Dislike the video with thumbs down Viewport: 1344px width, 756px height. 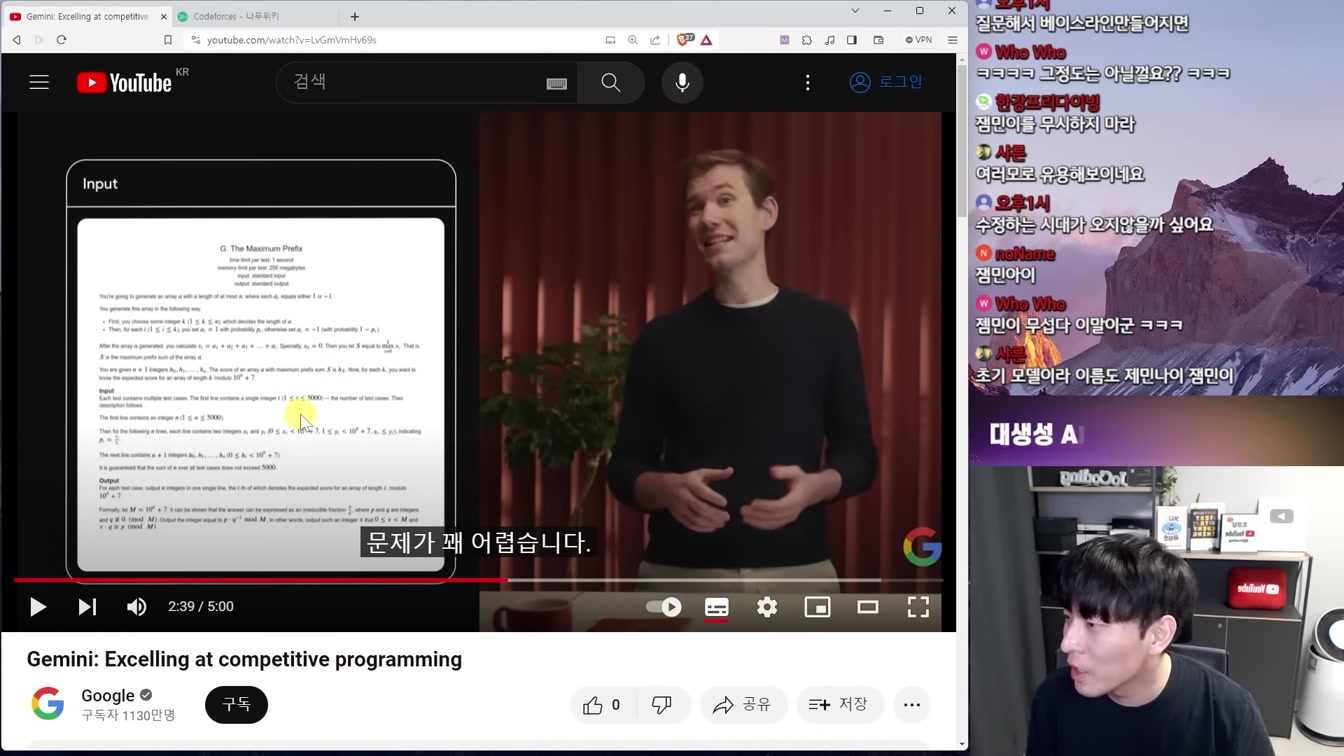pyautogui.click(x=662, y=705)
